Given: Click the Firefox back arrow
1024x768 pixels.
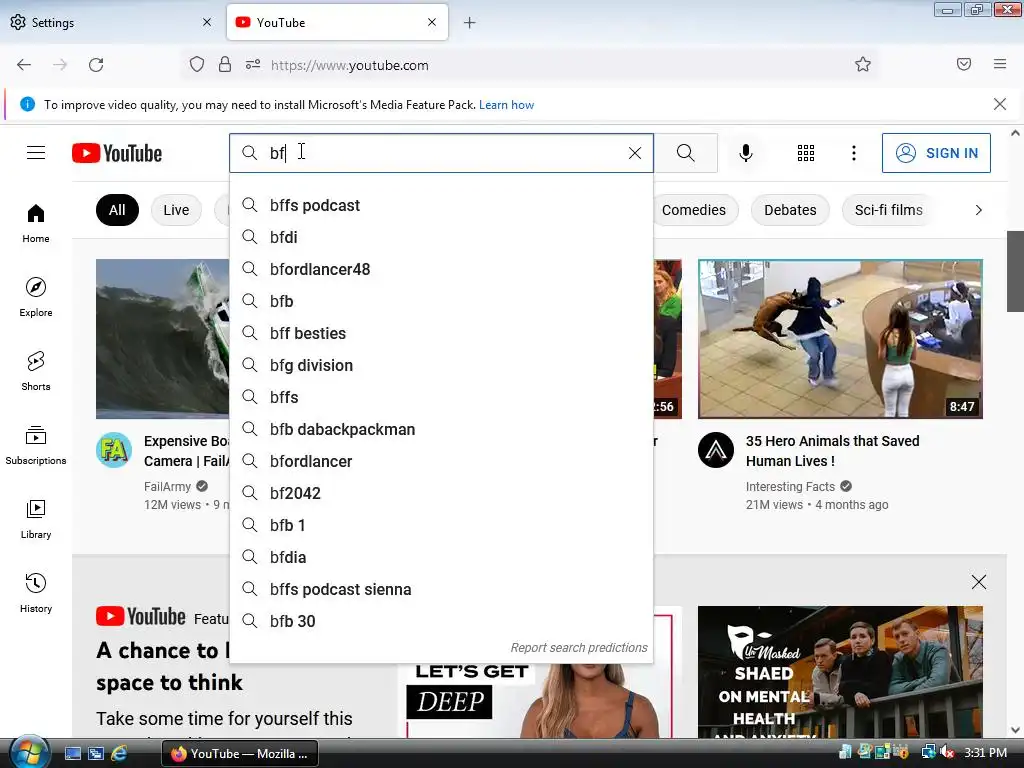Looking at the screenshot, I should pyautogui.click(x=24, y=65).
